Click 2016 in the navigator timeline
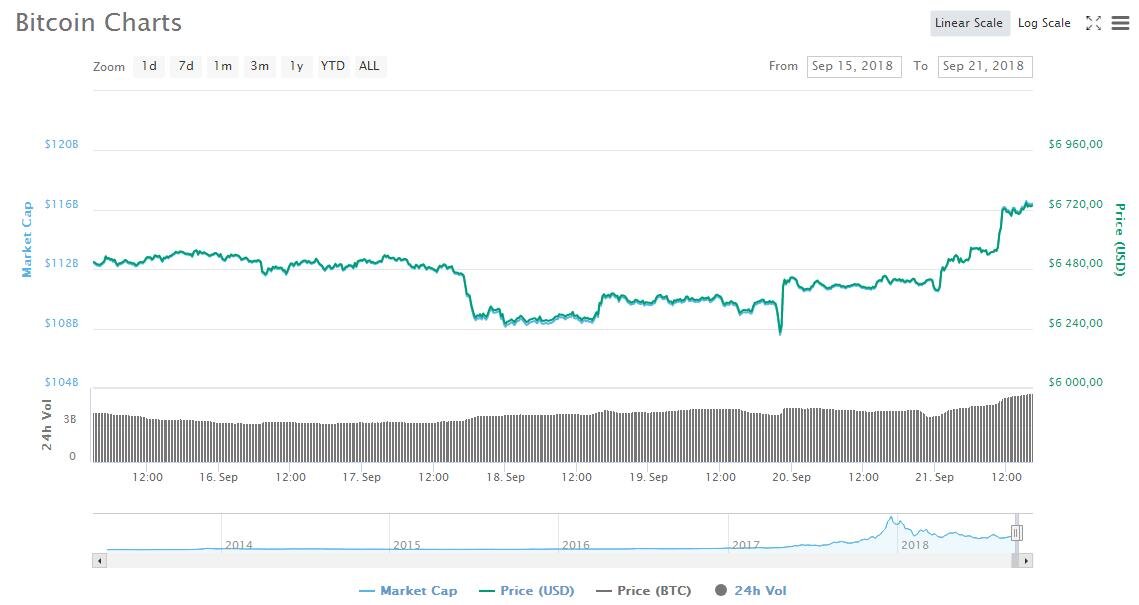This screenshot has height=605, width=1139. pos(575,545)
